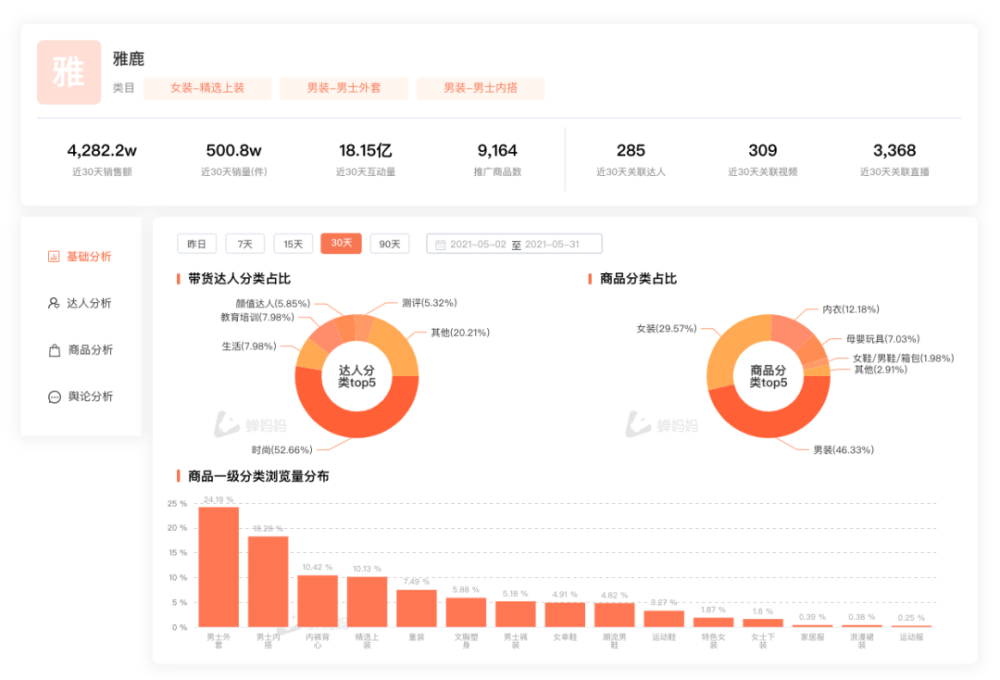The image size is (1000, 680).
Task: Click the 商品分类top5 donut center
Action: pos(768,376)
